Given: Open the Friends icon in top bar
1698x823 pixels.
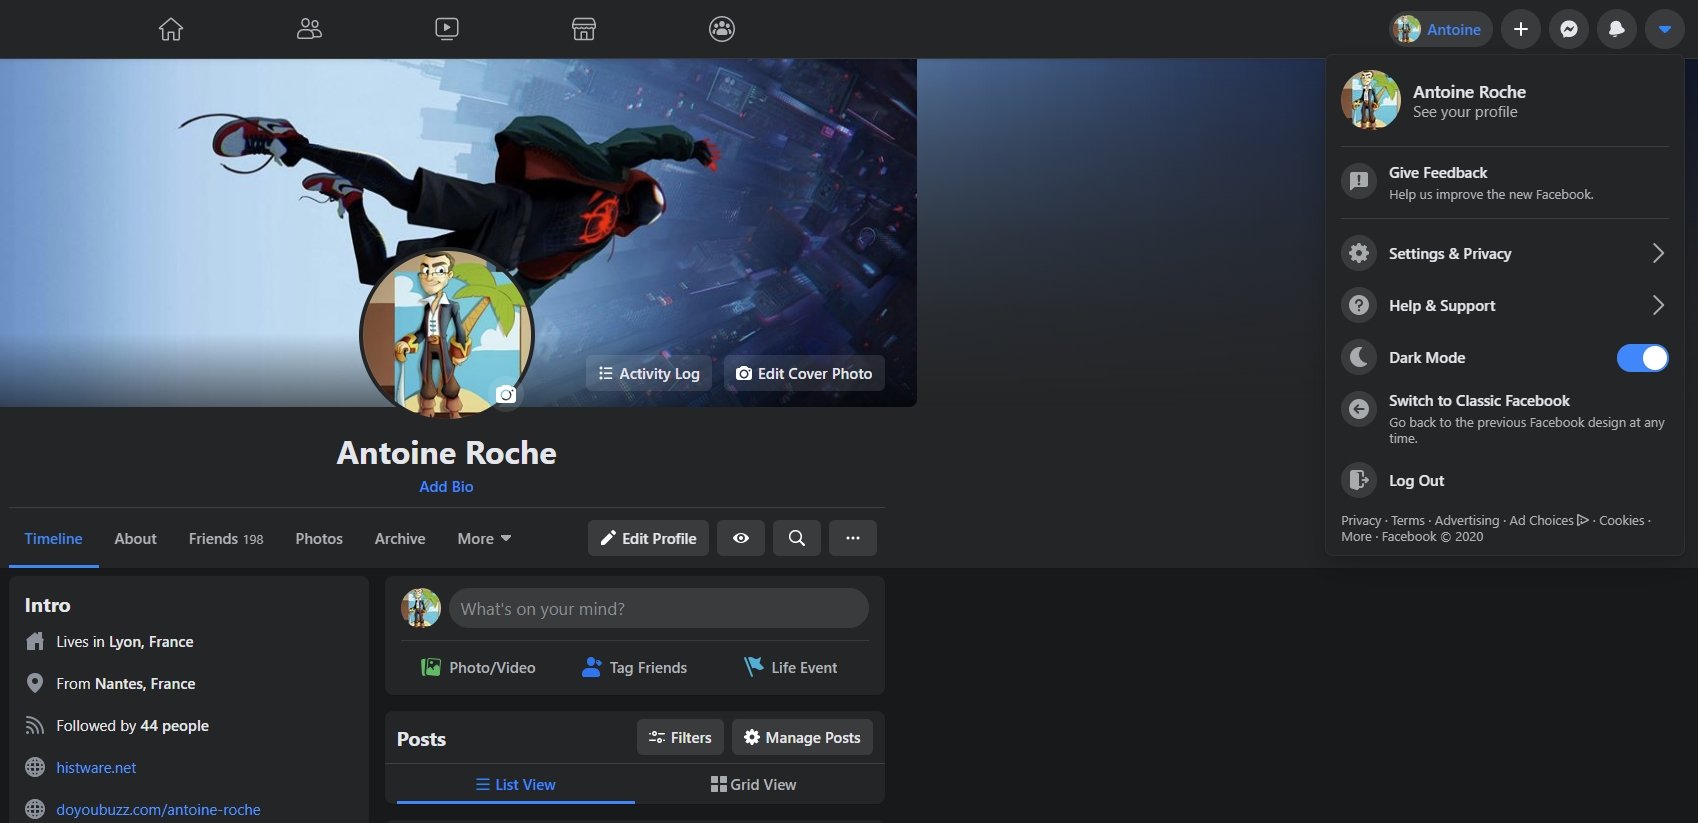Looking at the screenshot, I should pos(309,29).
